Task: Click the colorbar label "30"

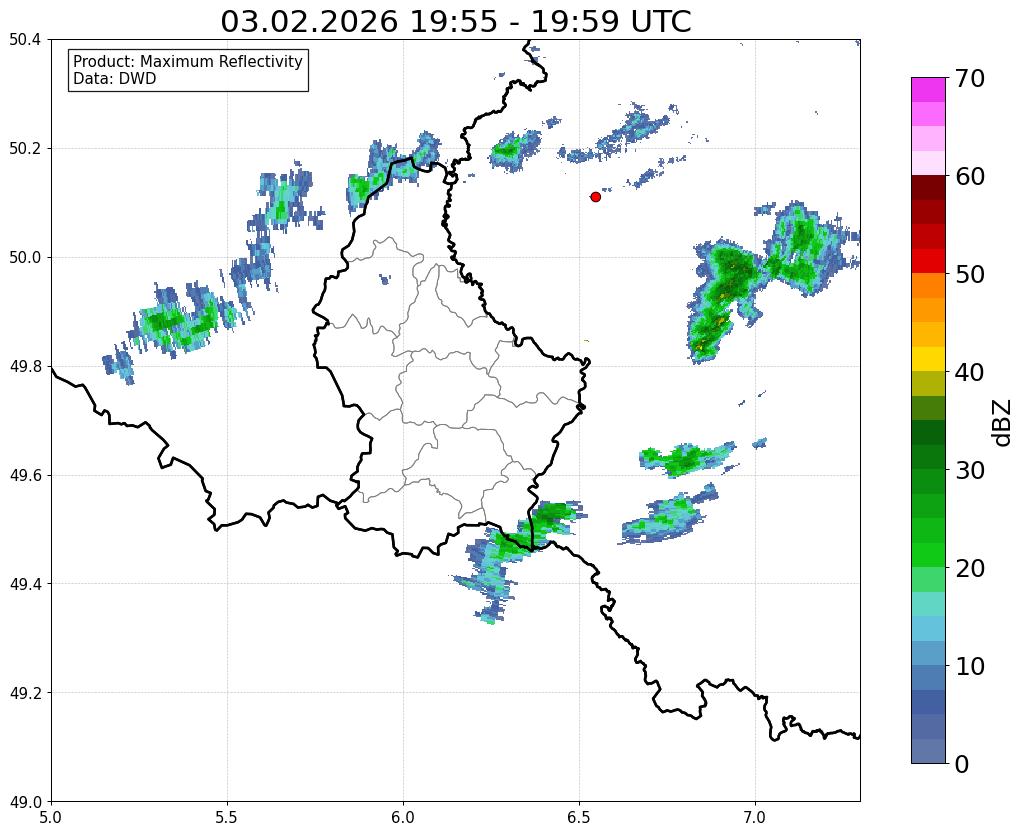Action: (x=969, y=470)
